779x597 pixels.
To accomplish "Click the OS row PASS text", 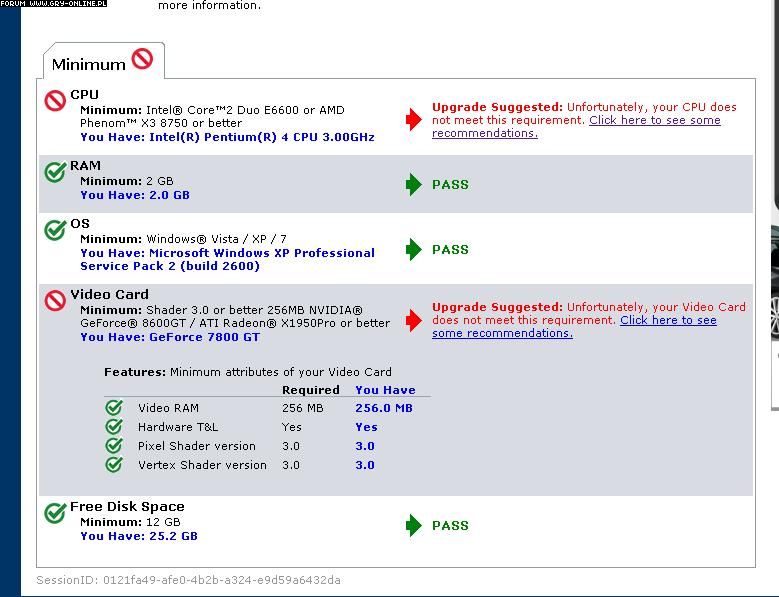I will [x=450, y=249].
